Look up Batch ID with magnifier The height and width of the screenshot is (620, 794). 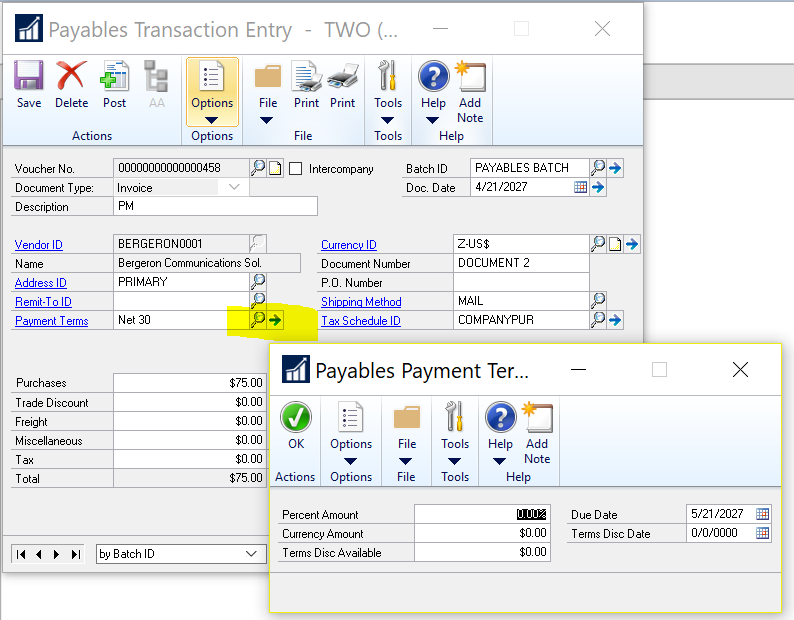click(598, 168)
